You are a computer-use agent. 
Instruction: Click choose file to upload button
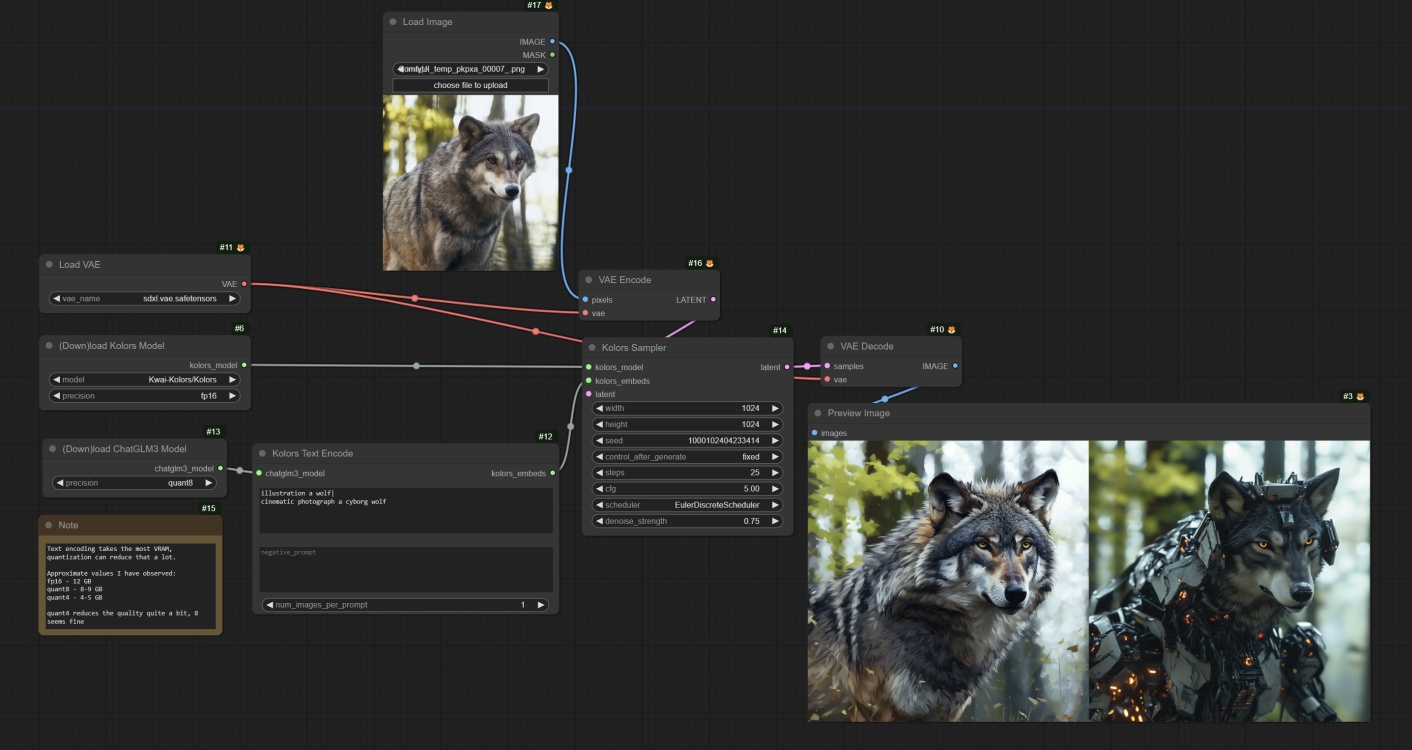(x=470, y=85)
